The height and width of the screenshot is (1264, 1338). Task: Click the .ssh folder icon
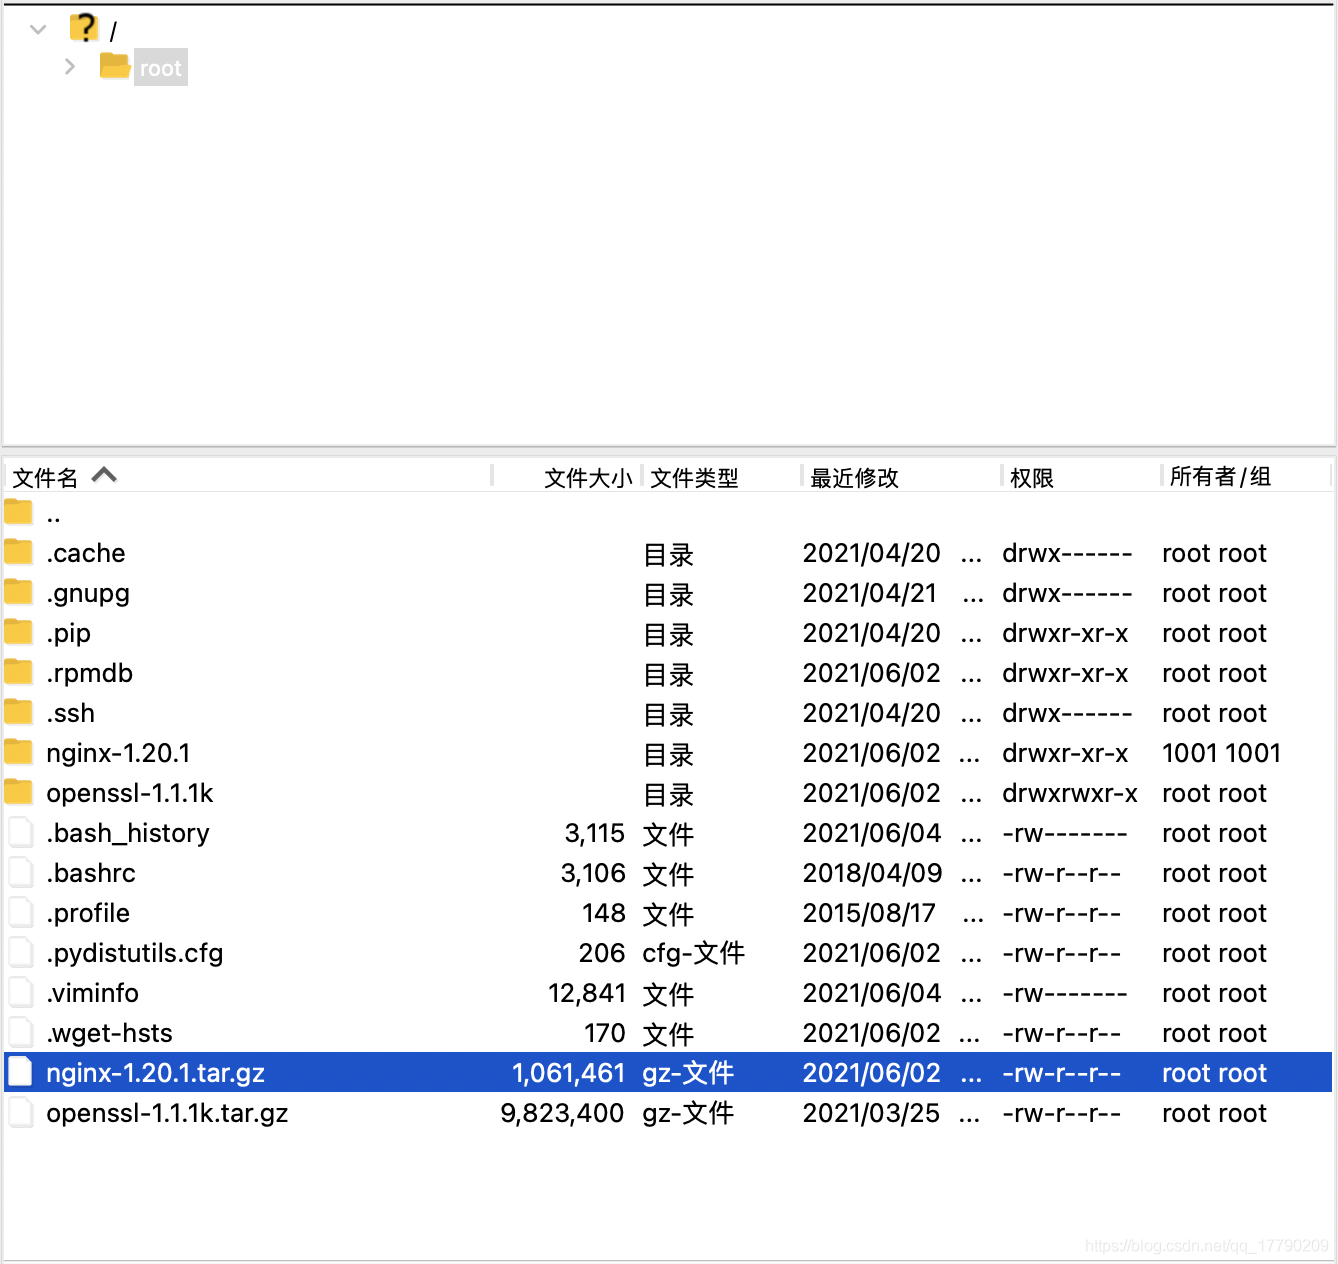click(x=18, y=712)
